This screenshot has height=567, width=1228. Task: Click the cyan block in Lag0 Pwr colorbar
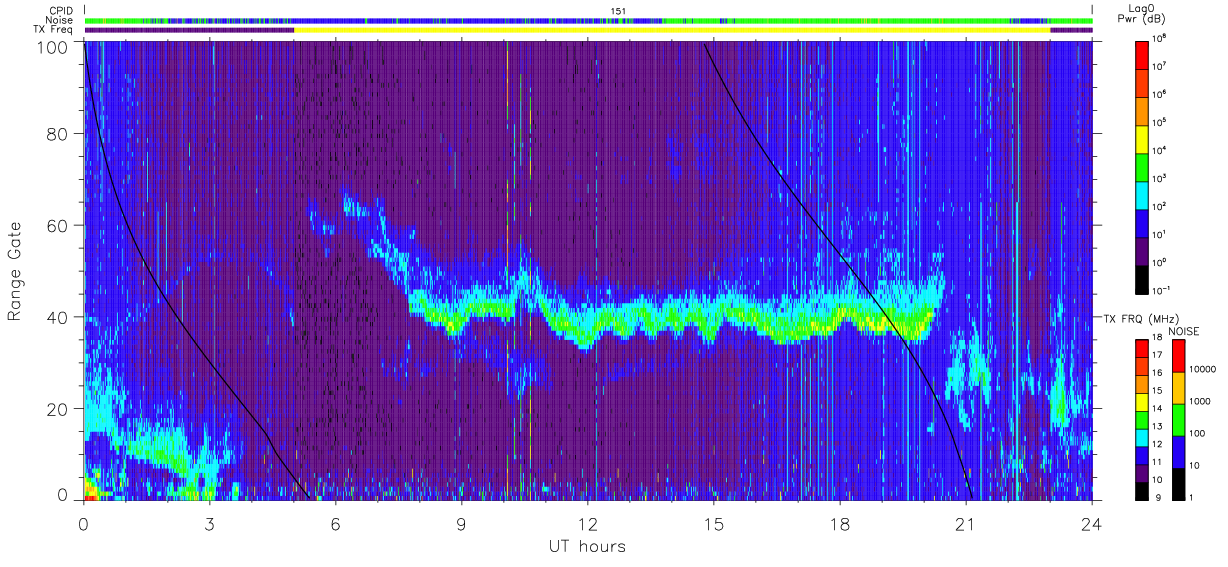click(x=1143, y=193)
